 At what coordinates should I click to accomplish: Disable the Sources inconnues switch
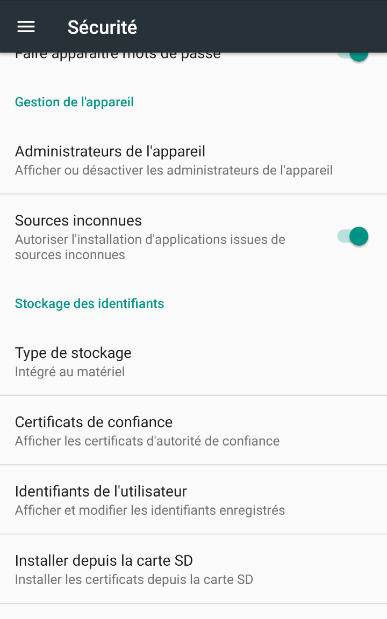click(x=353, y=236)
